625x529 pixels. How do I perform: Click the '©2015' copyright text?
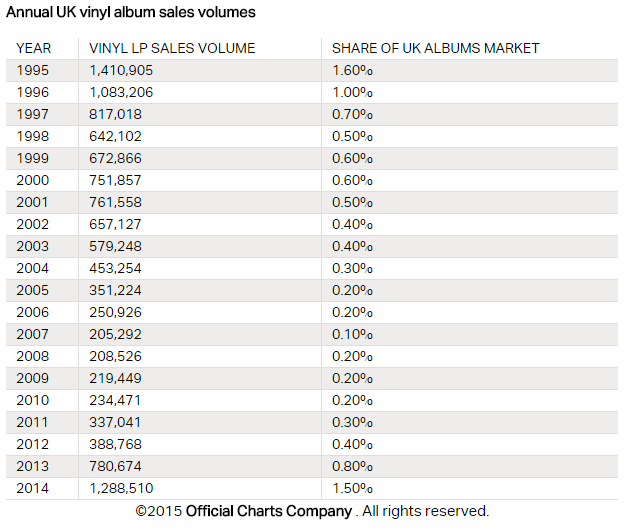[x=159, y=511]
